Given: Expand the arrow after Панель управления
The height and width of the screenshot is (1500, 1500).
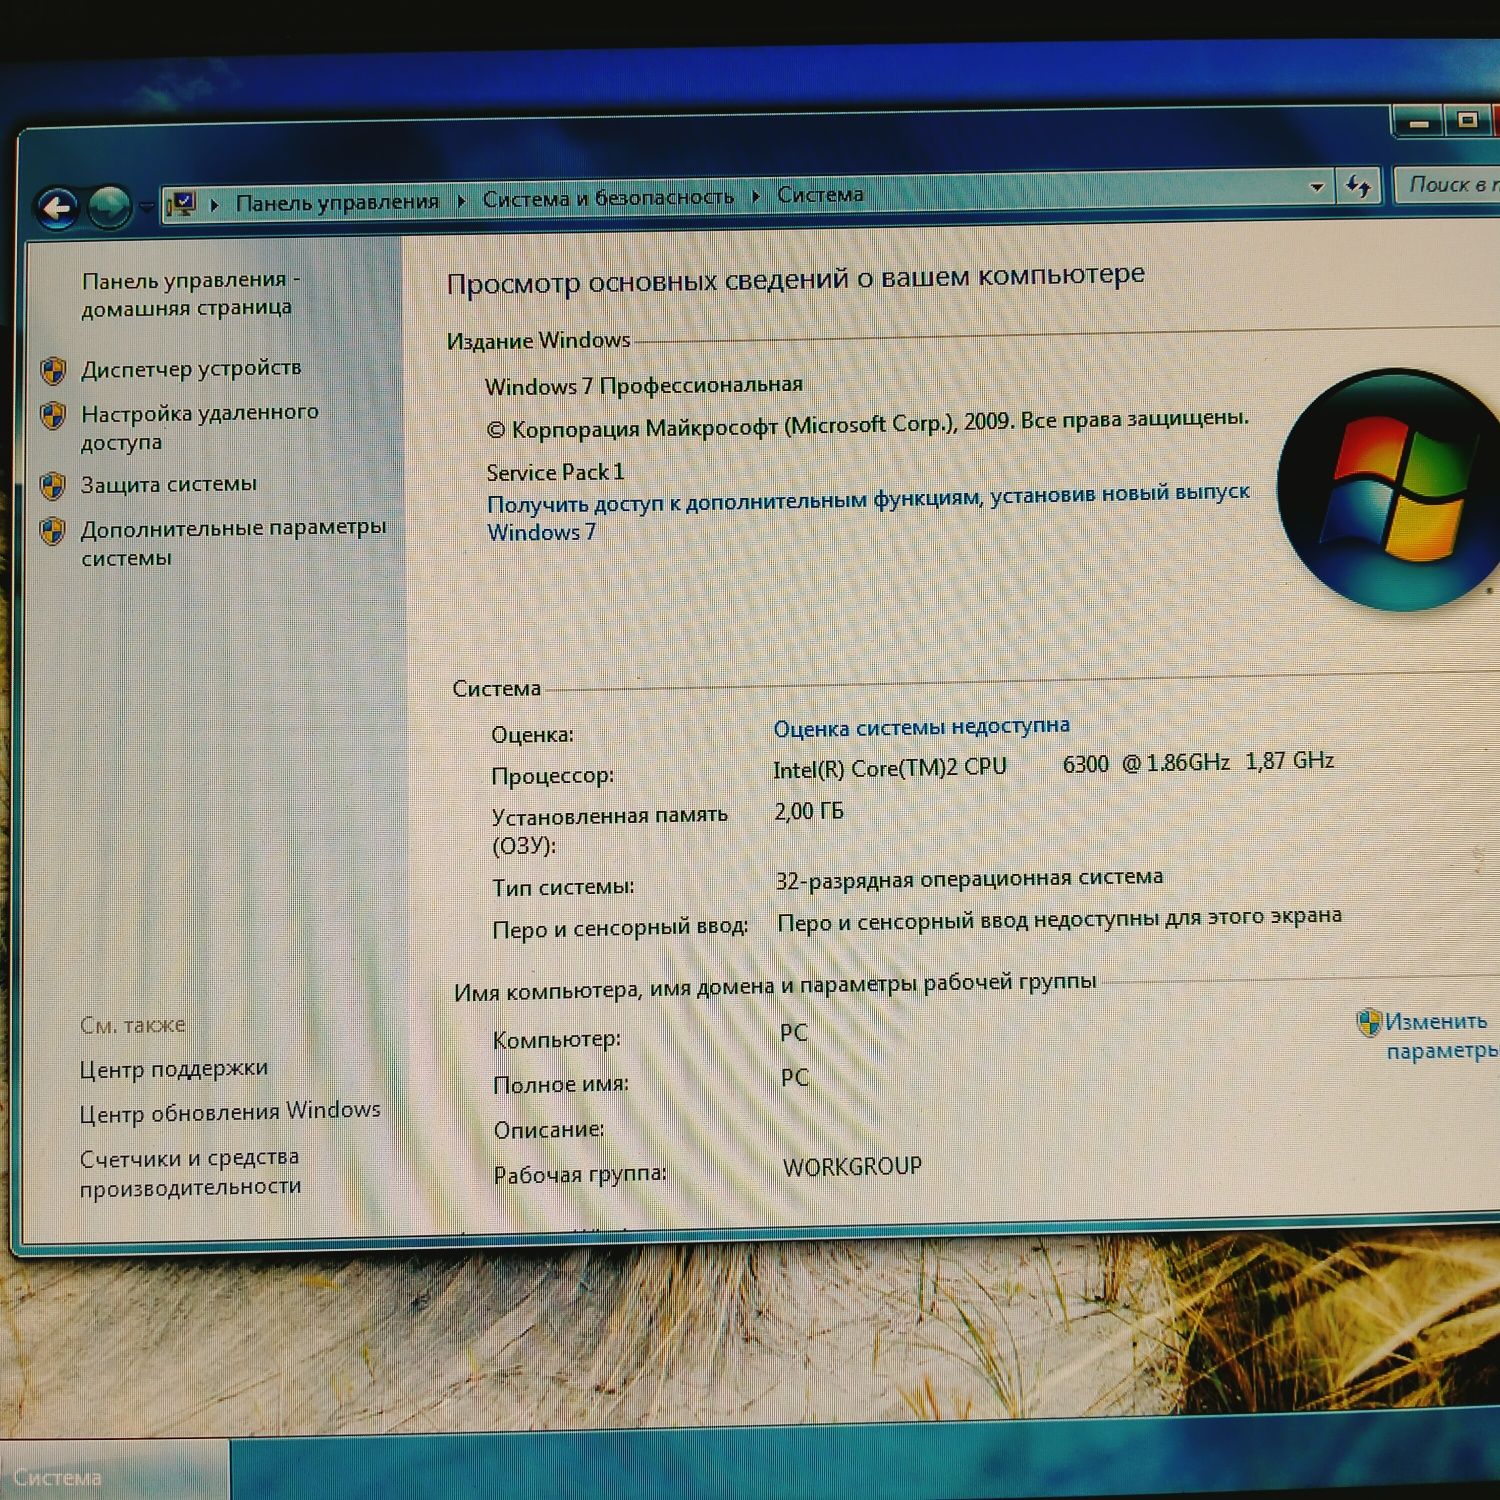Looking at the screenshot, I should tap(461, 200).
